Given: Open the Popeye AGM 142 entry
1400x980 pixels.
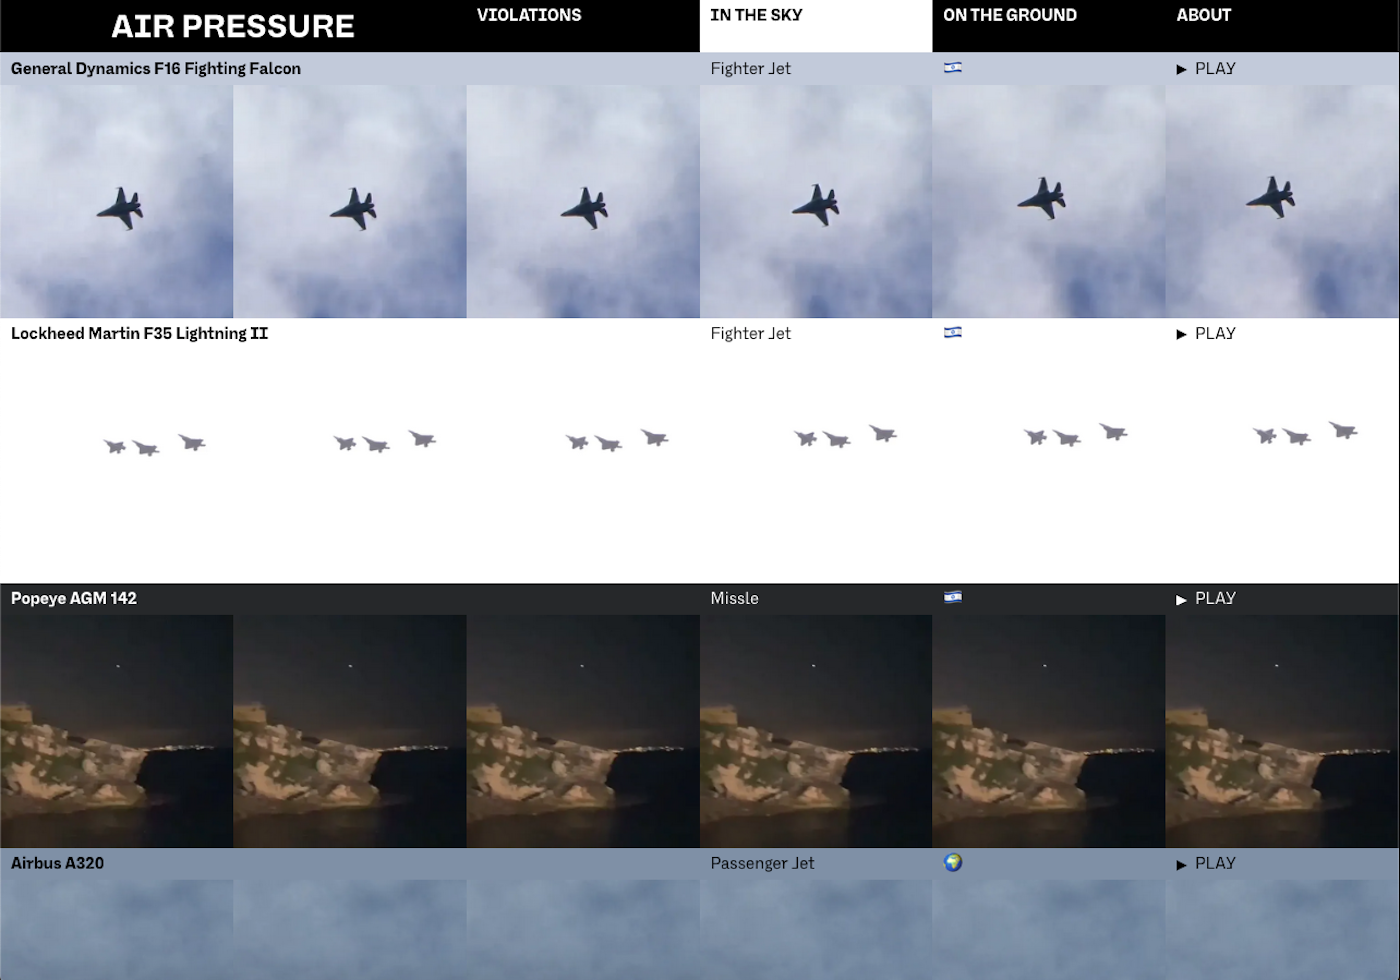Looking at the screenshot, I should 74,599.
